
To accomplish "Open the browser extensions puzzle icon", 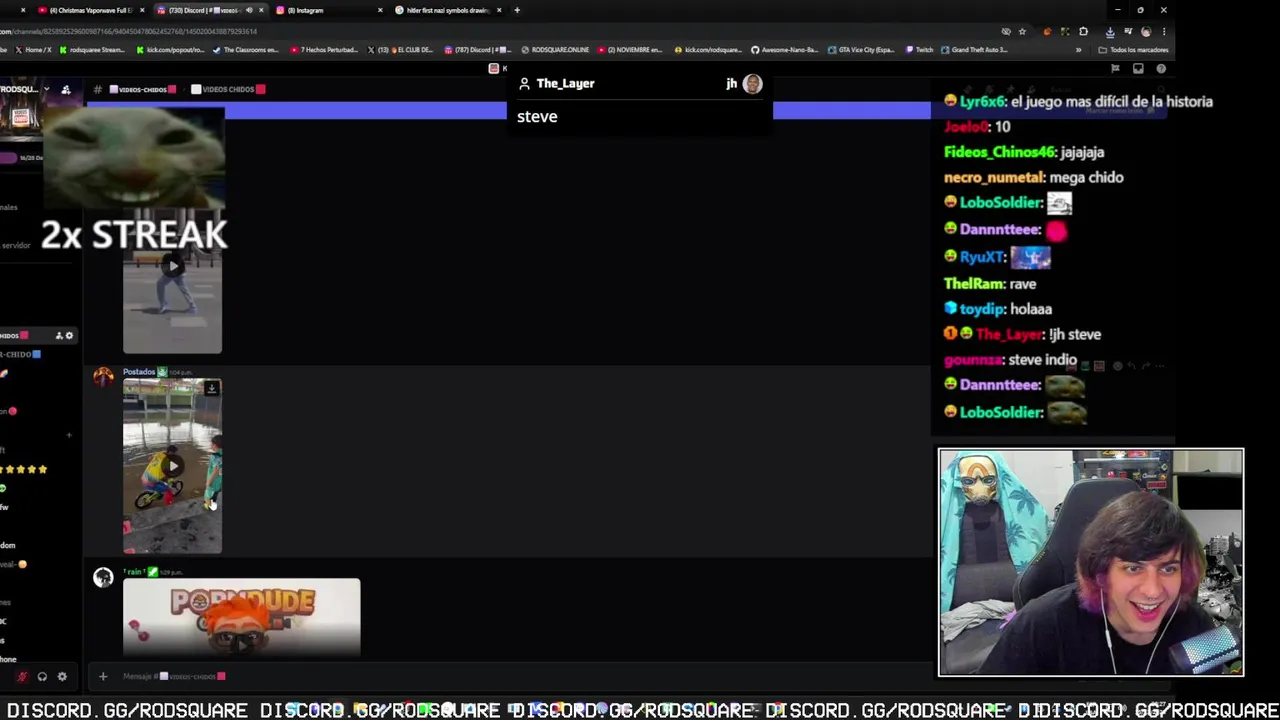I will tap(1083, 31).
